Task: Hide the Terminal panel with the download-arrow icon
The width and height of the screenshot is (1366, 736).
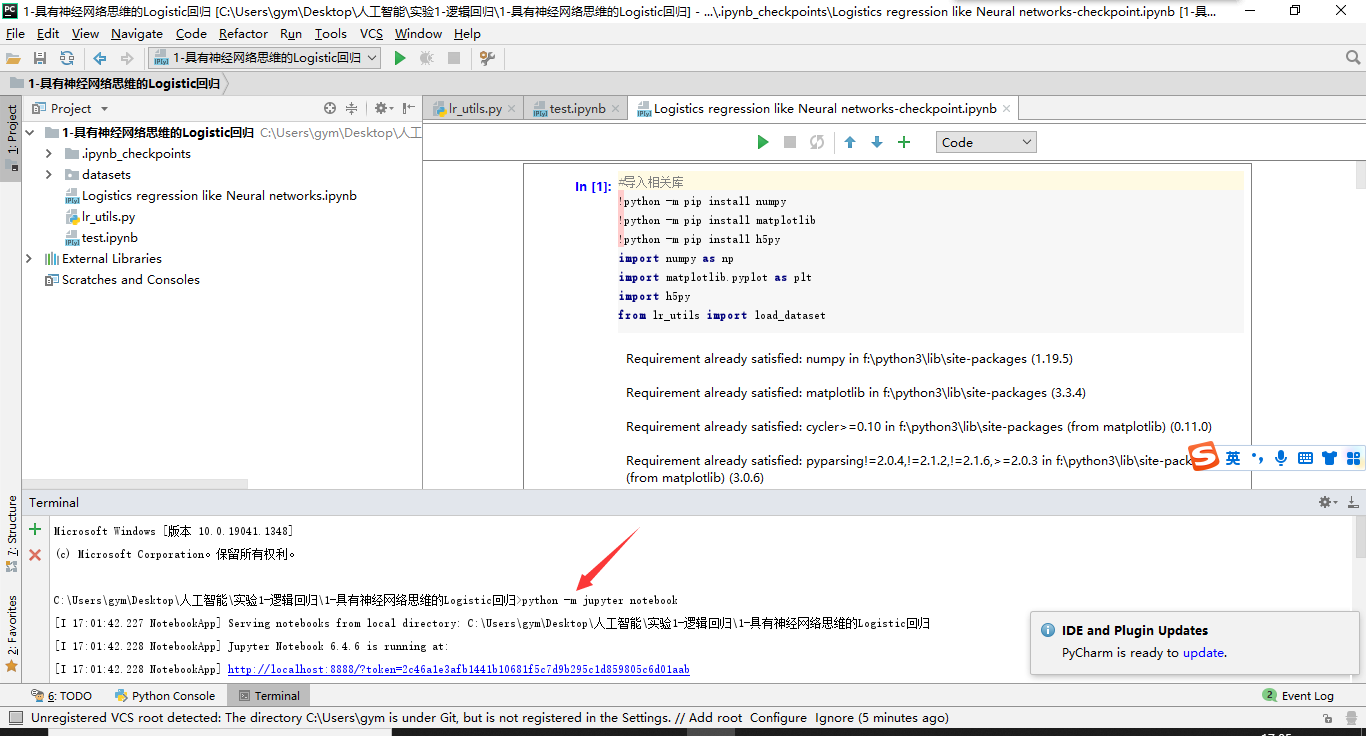Action: click(1352, 502)
